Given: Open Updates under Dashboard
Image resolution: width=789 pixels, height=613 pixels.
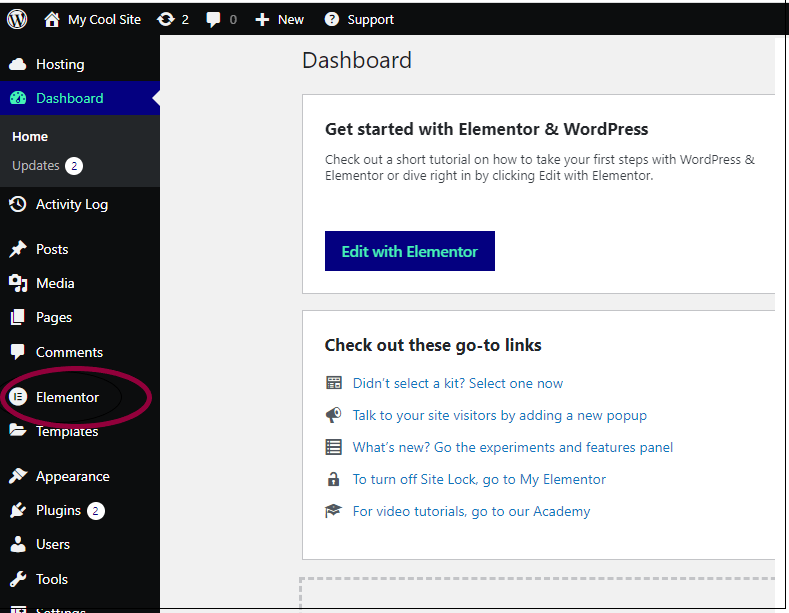Looking at the screenshot, I should pos(36,166).
